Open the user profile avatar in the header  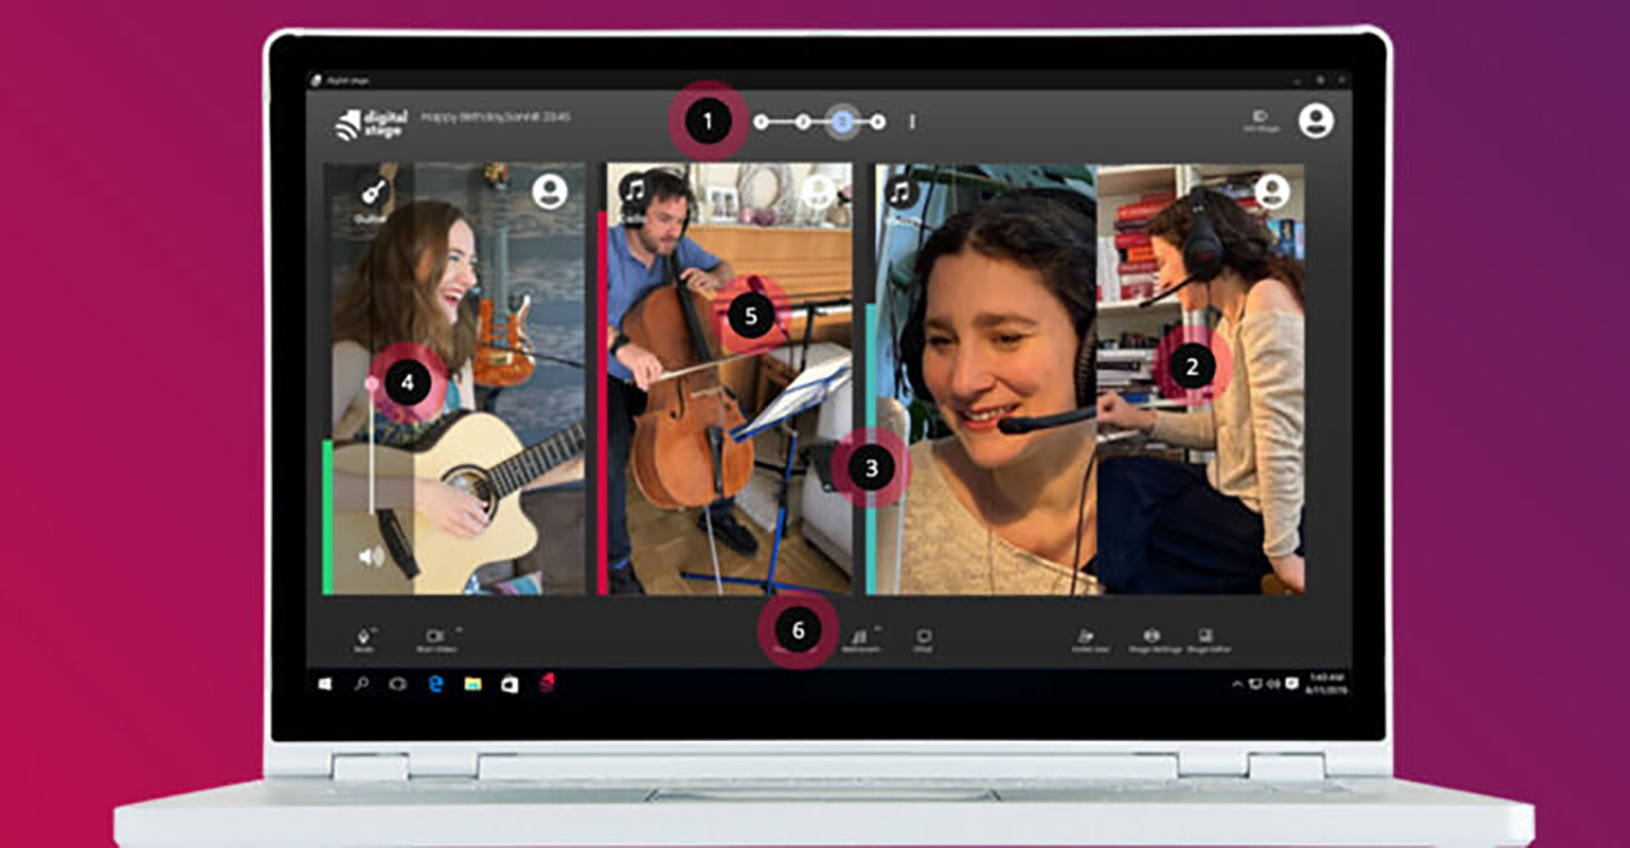pos(1316,121)
